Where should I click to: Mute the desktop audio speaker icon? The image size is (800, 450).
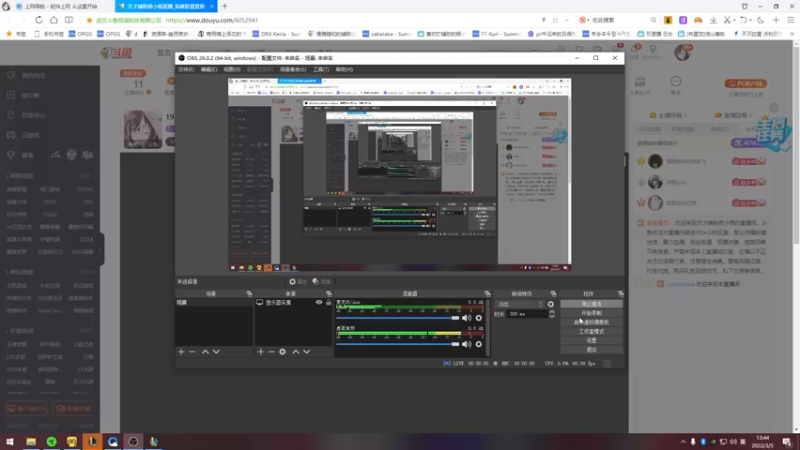pyautogui.click(x=466, y=344)
